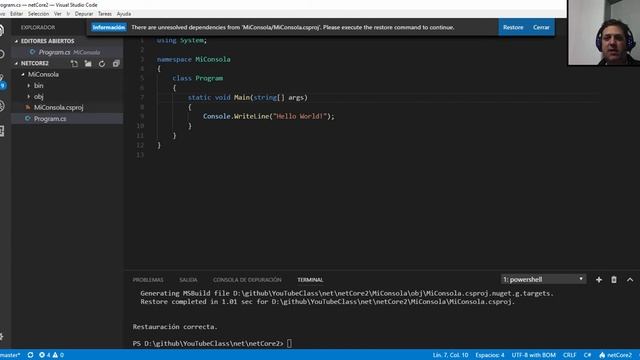Switch to the SALIDA panel tab

coord(188,280)
